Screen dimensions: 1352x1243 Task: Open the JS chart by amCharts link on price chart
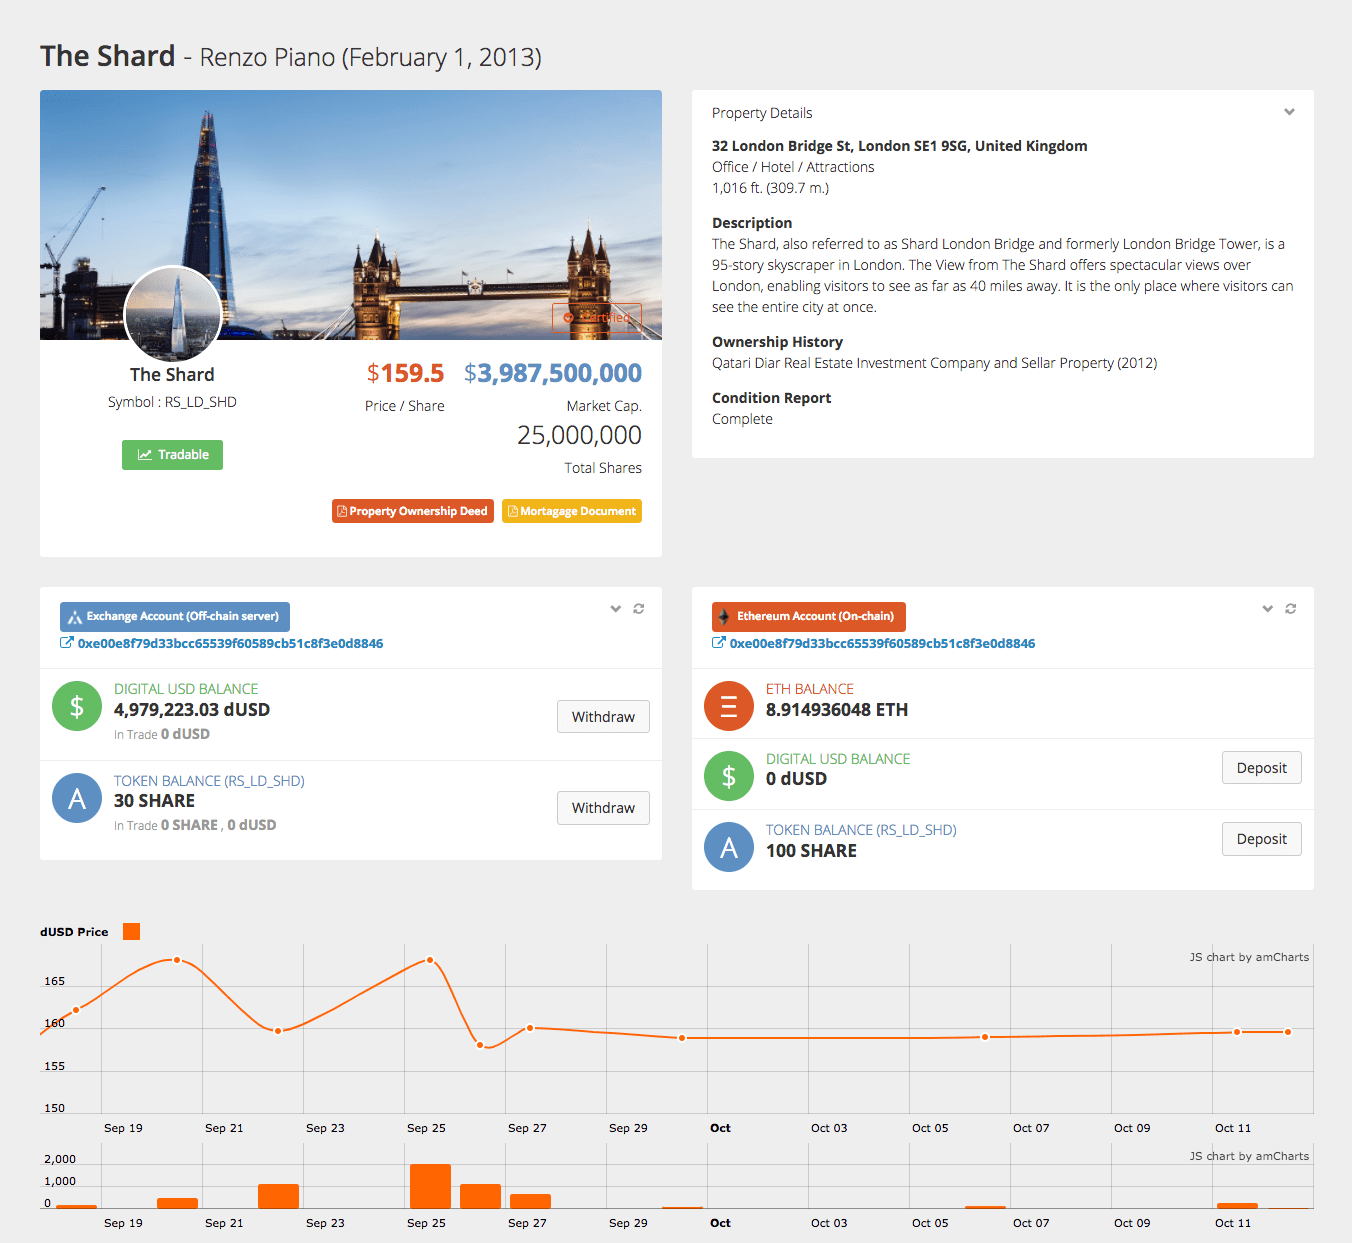coord(1249,957)
